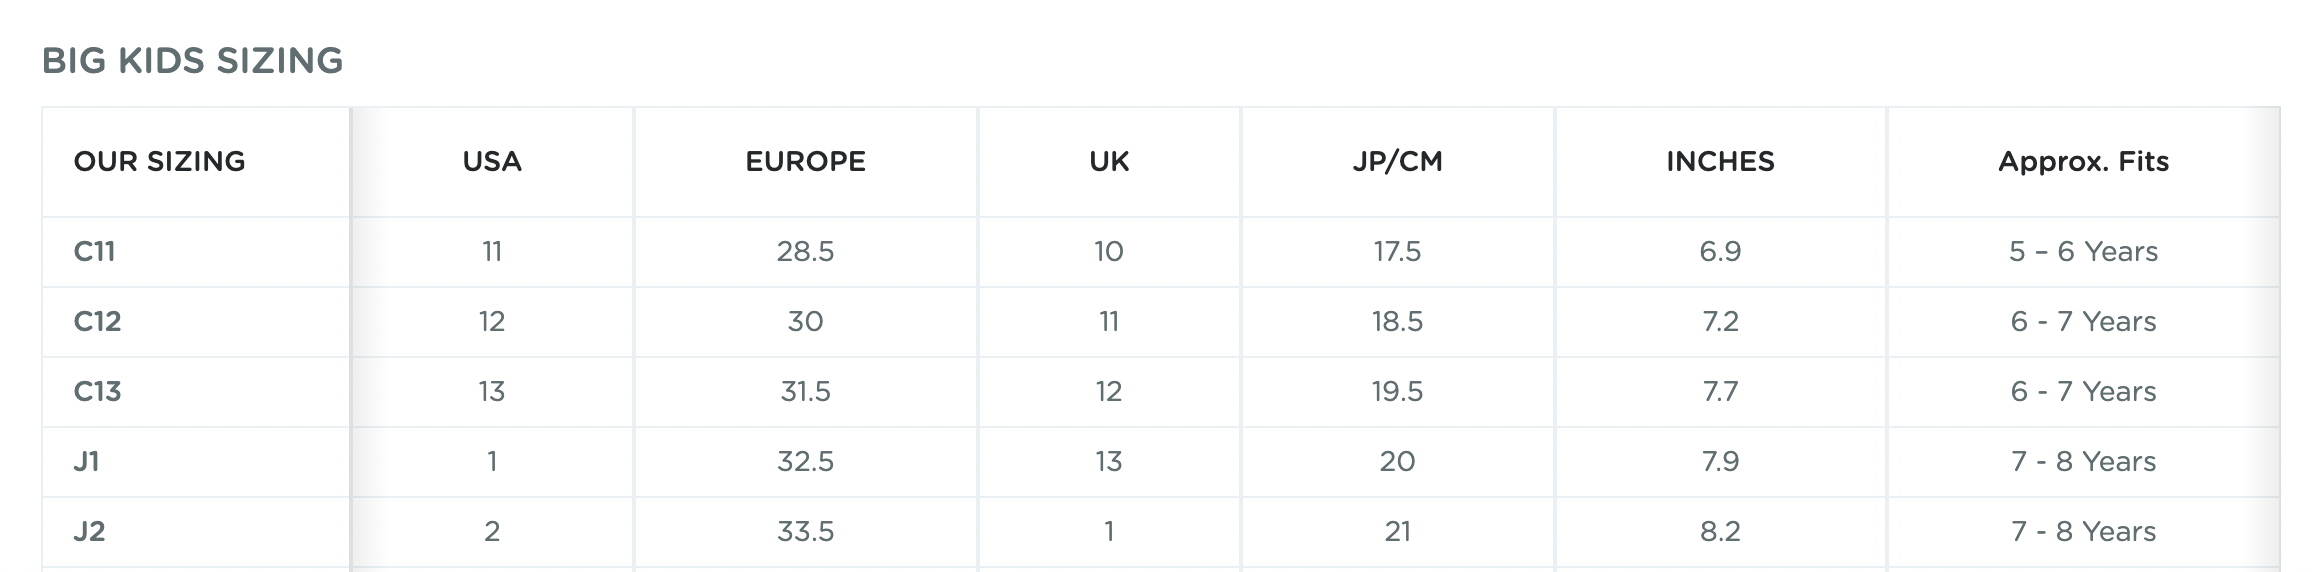
Task: Select the J1 size row label
Action: [x=86, y=461]
